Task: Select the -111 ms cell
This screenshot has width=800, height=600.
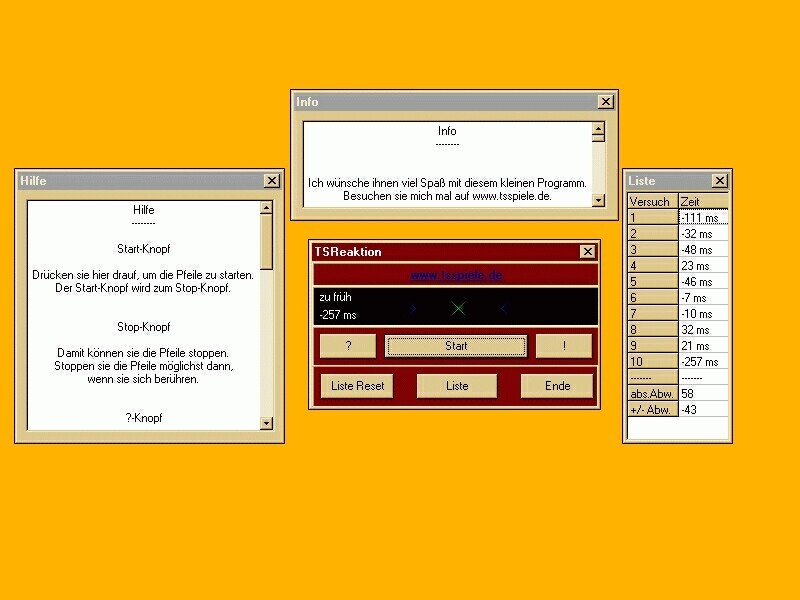Action: click(704, 218)
